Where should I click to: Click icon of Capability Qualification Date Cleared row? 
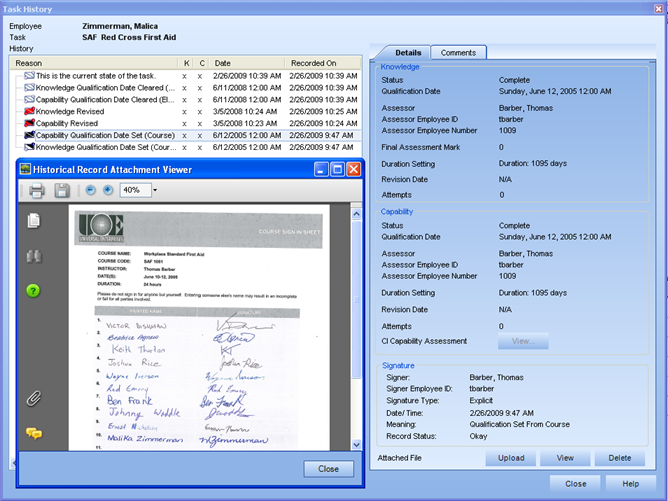click(x=29, y=100)
